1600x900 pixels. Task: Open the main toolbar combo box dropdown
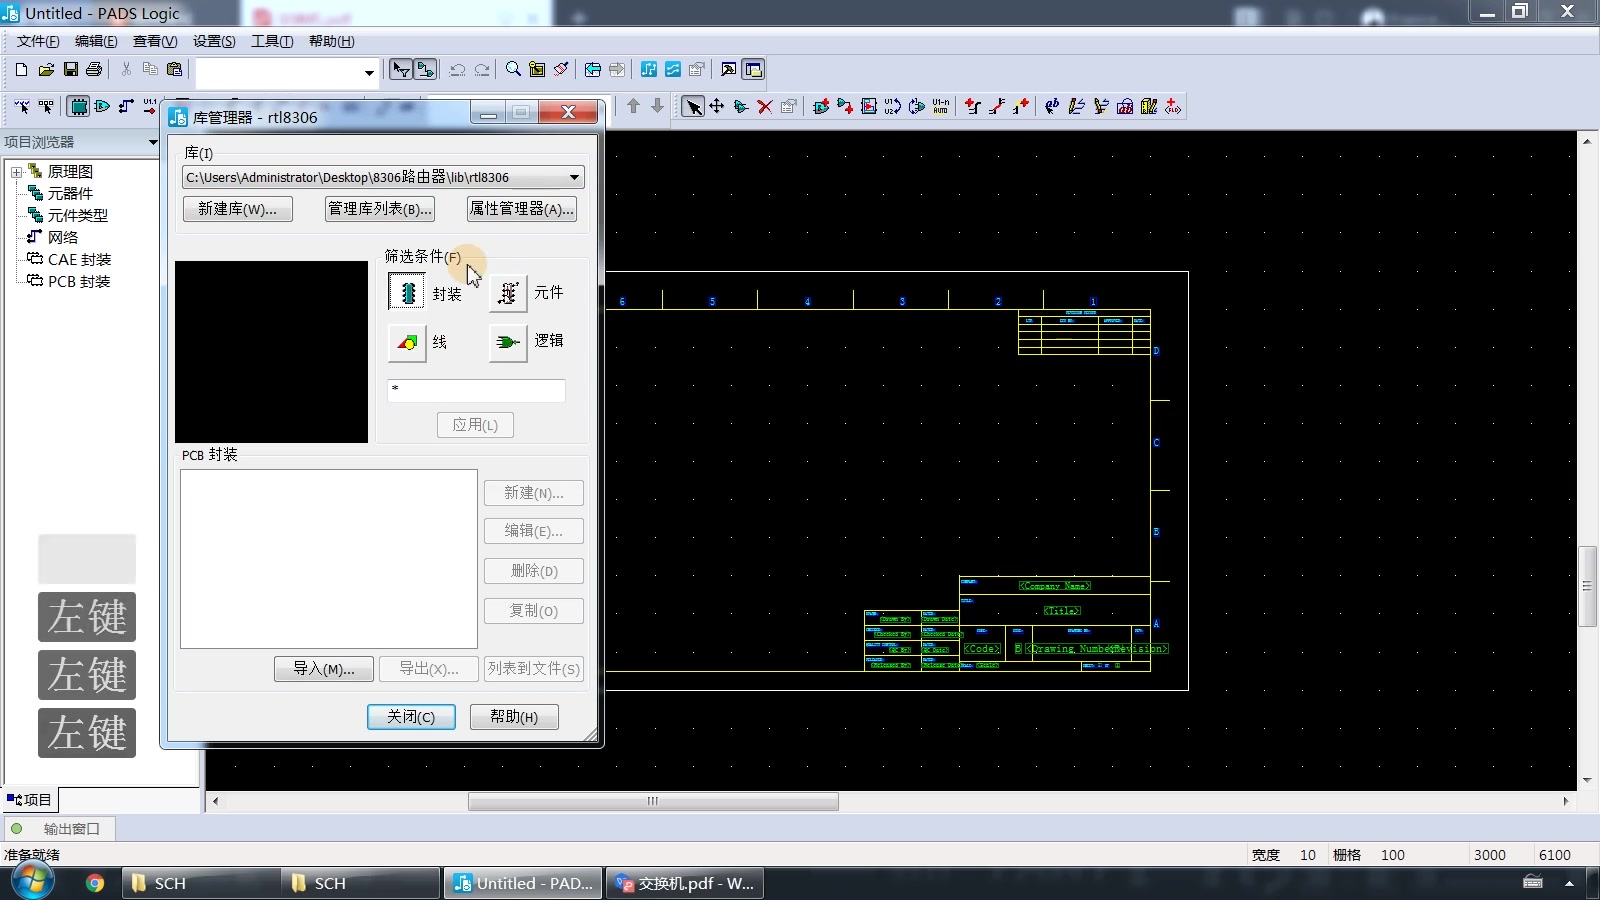(369, 72)
